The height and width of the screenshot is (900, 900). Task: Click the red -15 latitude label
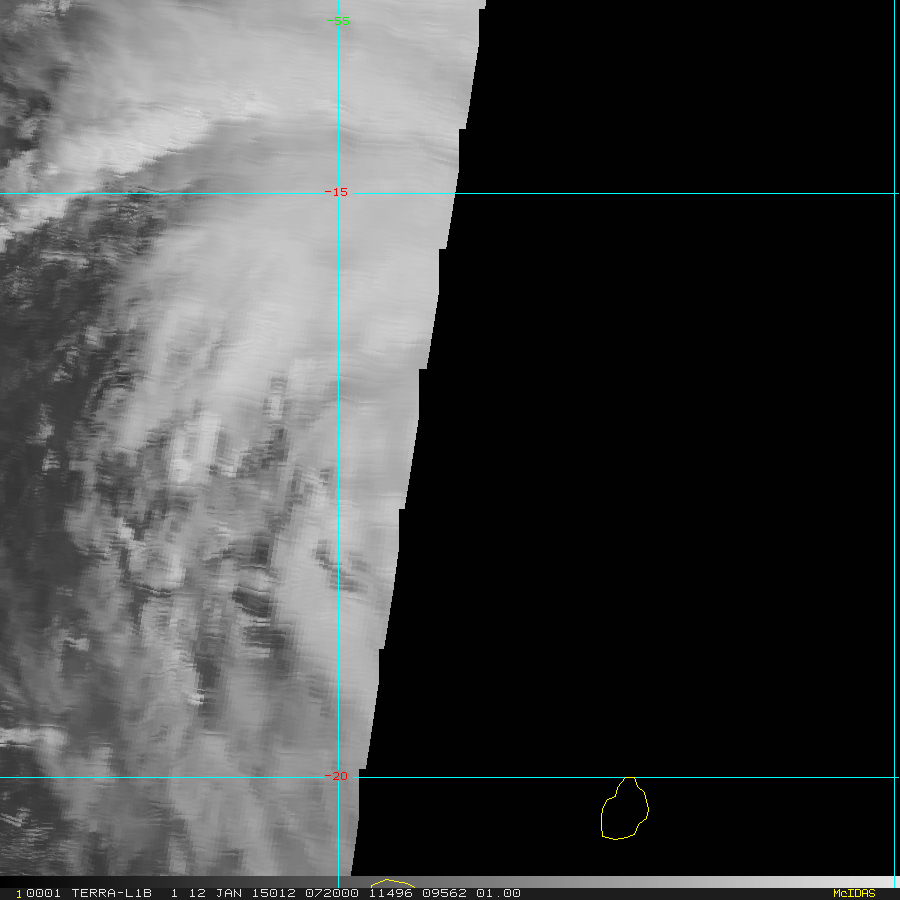coord(337,192)
